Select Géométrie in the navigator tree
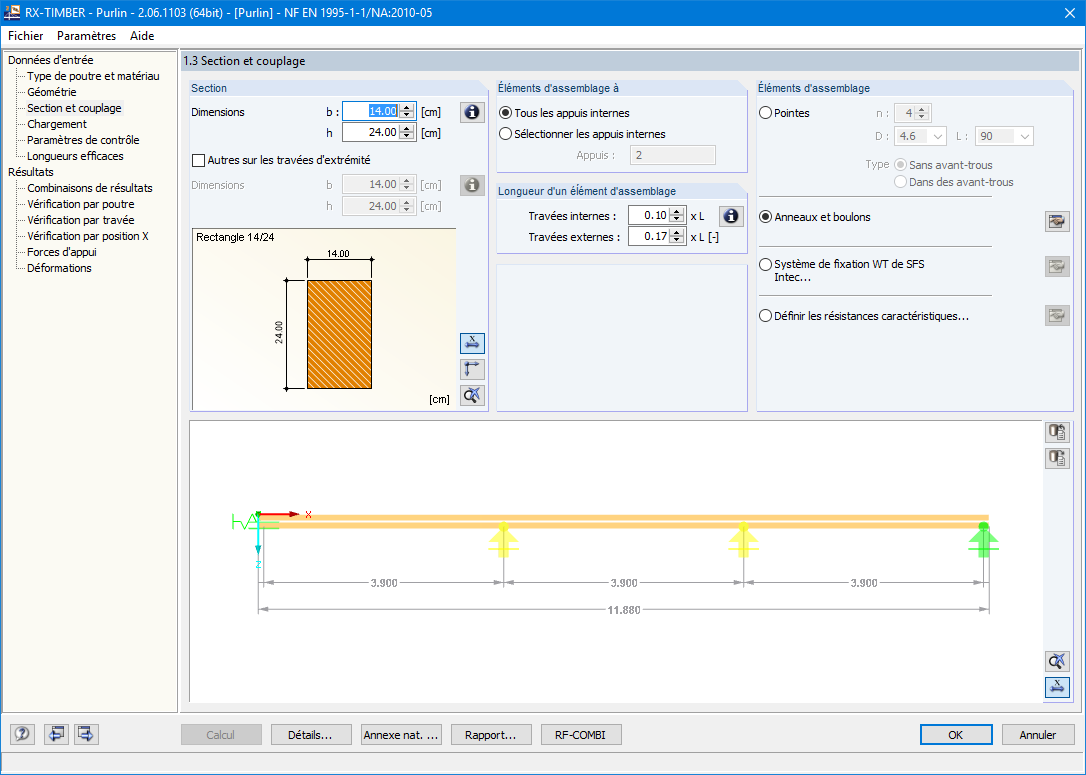 click(x=52, y=92)
